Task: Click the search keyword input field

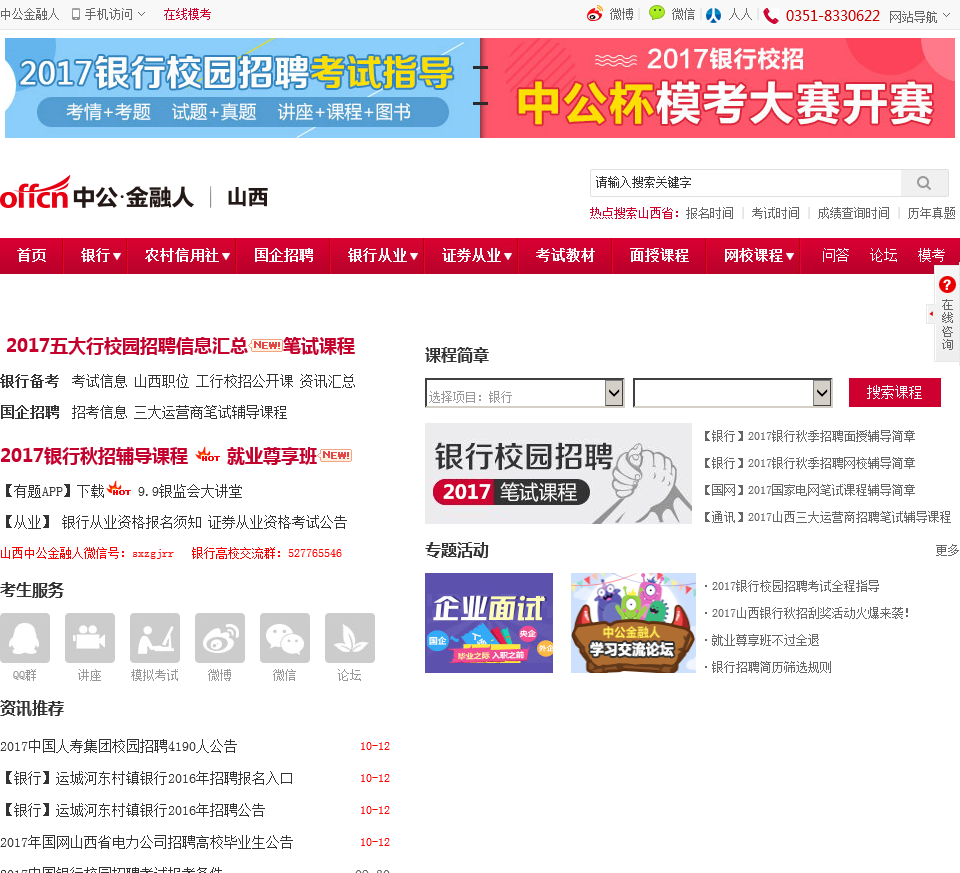Action: point(746,182)
